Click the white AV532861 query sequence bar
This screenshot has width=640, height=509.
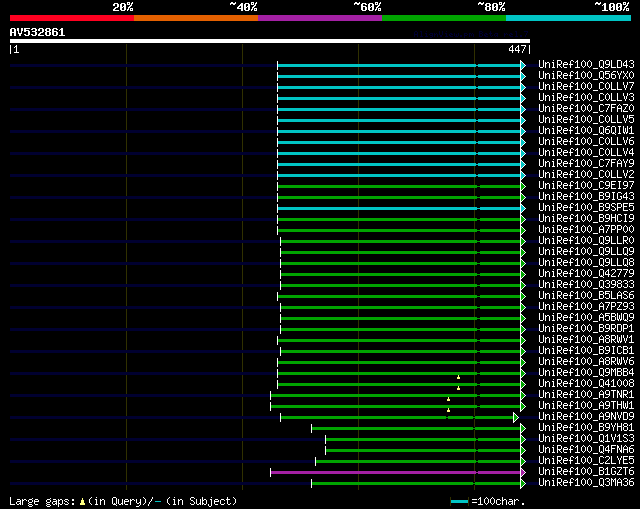tap(270, 41)
